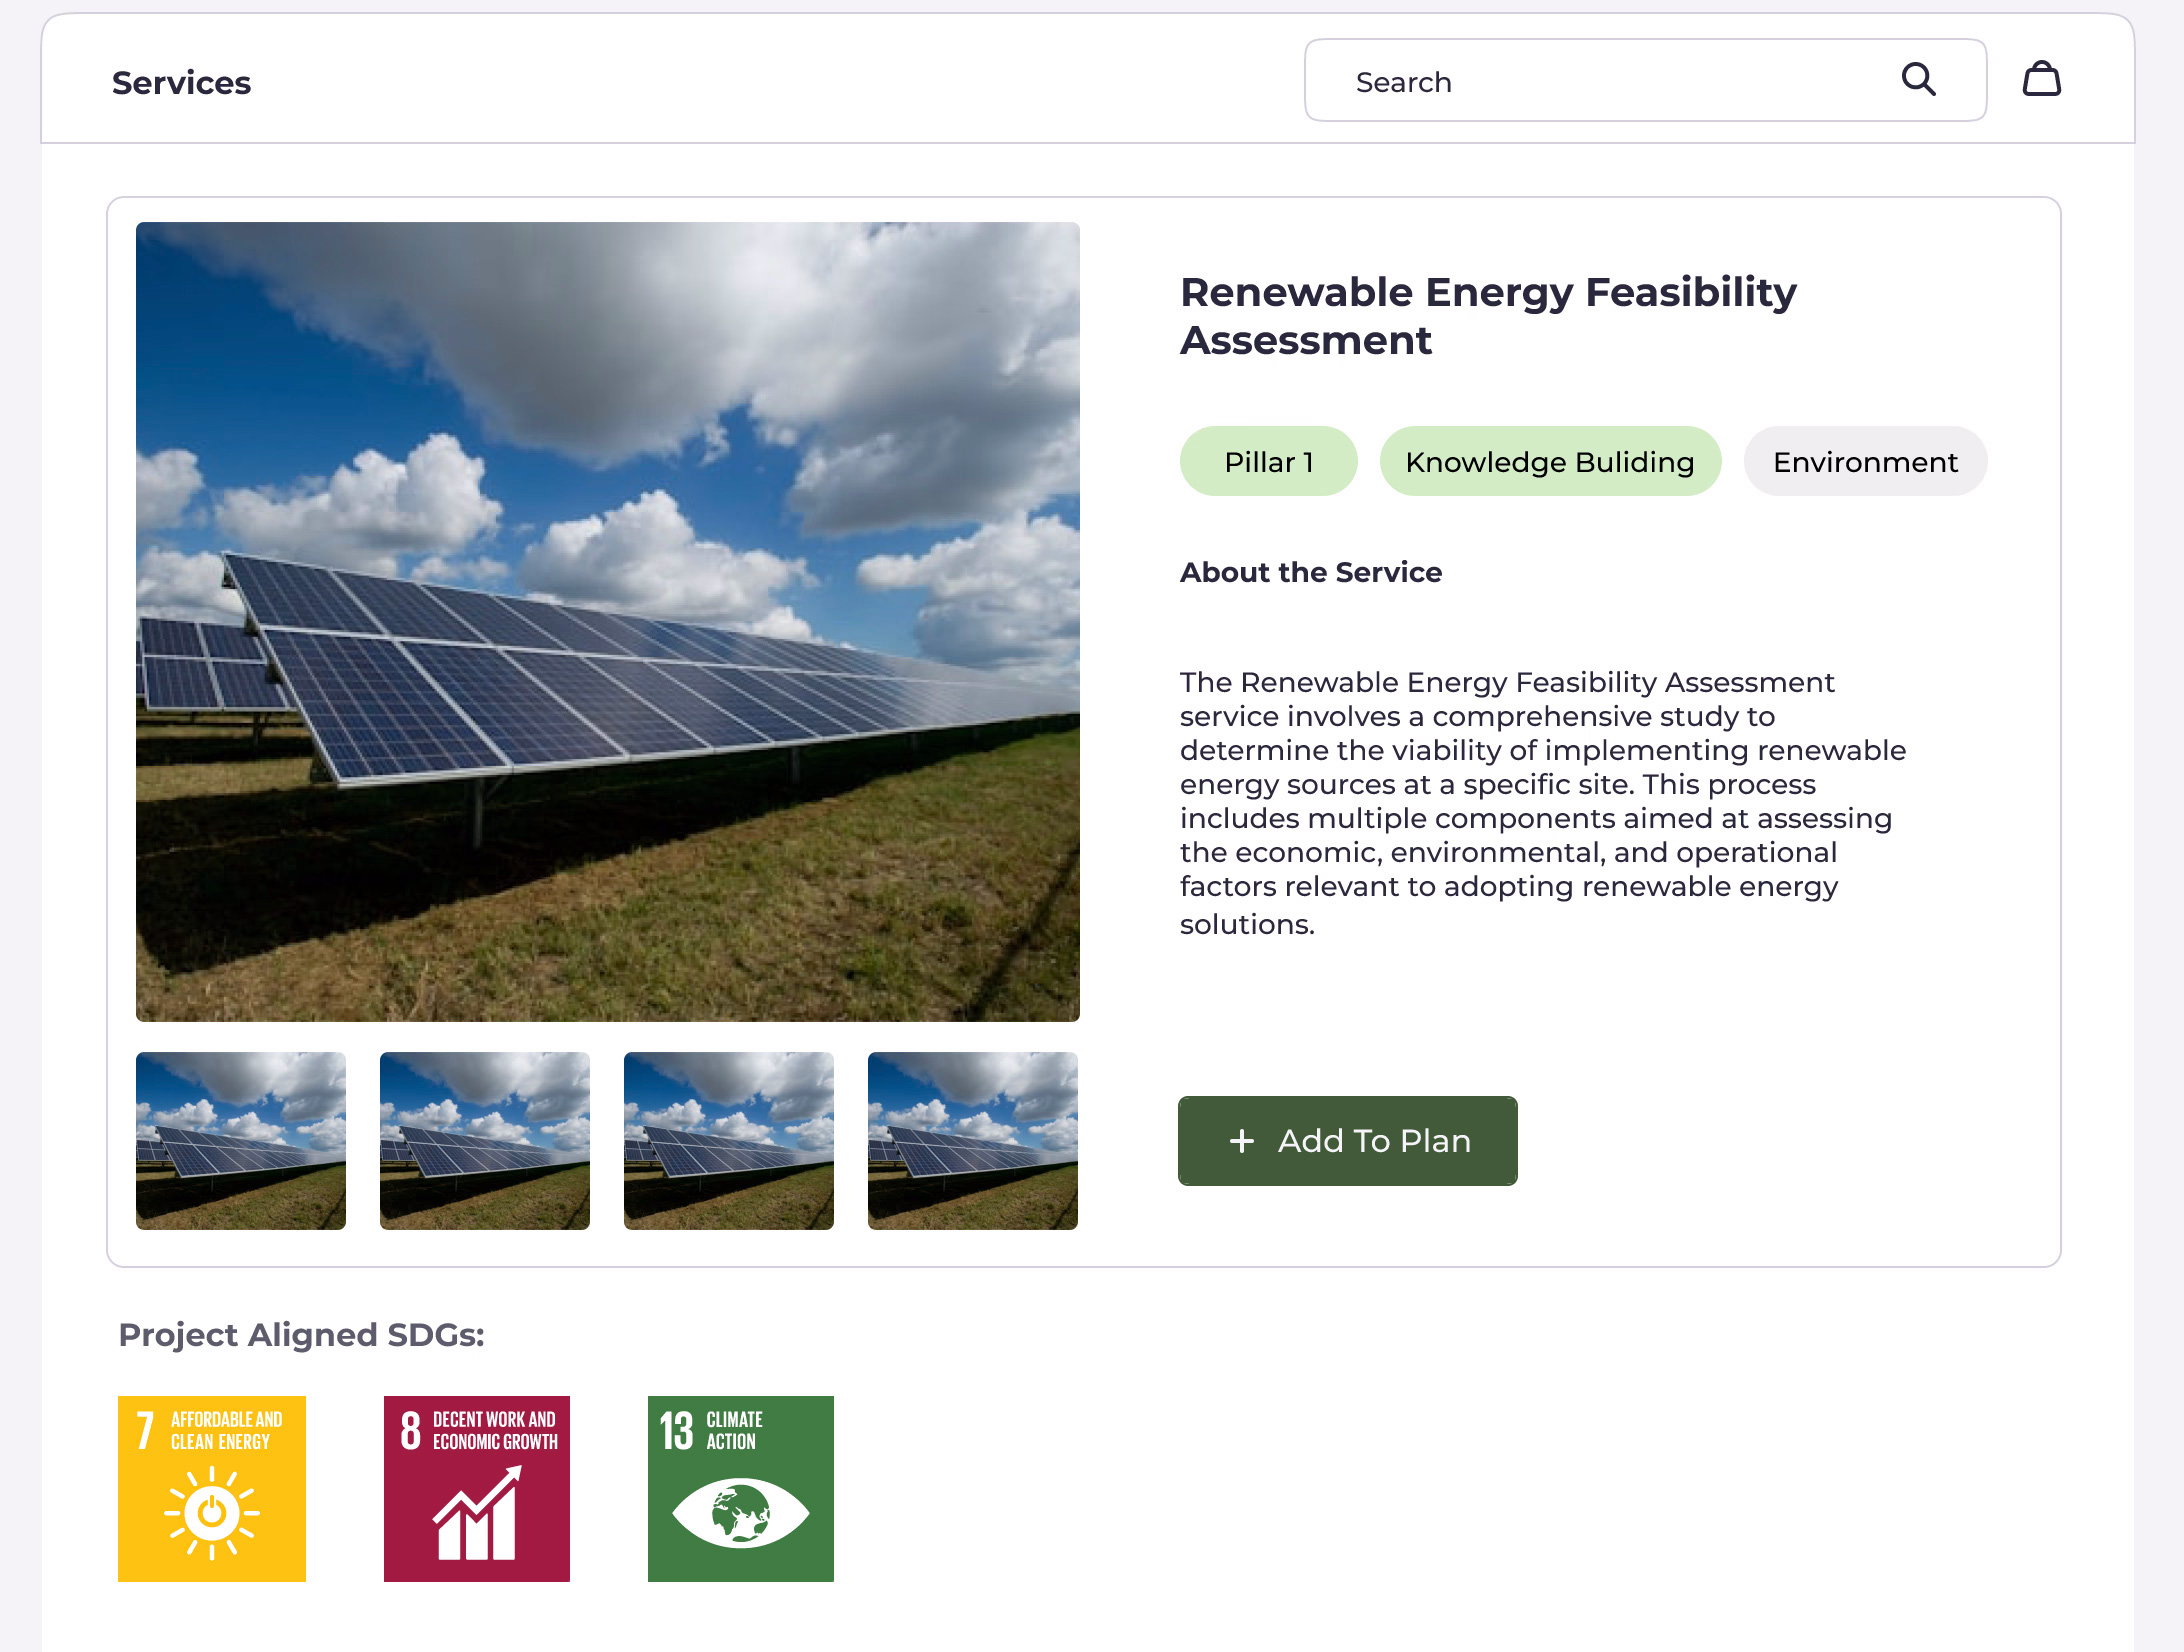Click the main solar panel image
Image resolution: width=2184 pixels, height=1652 pixels.
(x=608, y=621)
